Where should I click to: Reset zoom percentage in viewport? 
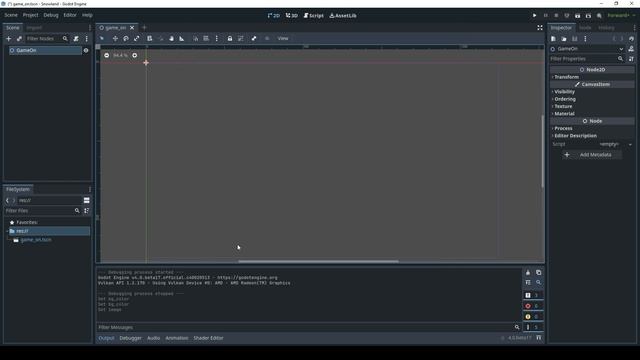pos(120,55)
